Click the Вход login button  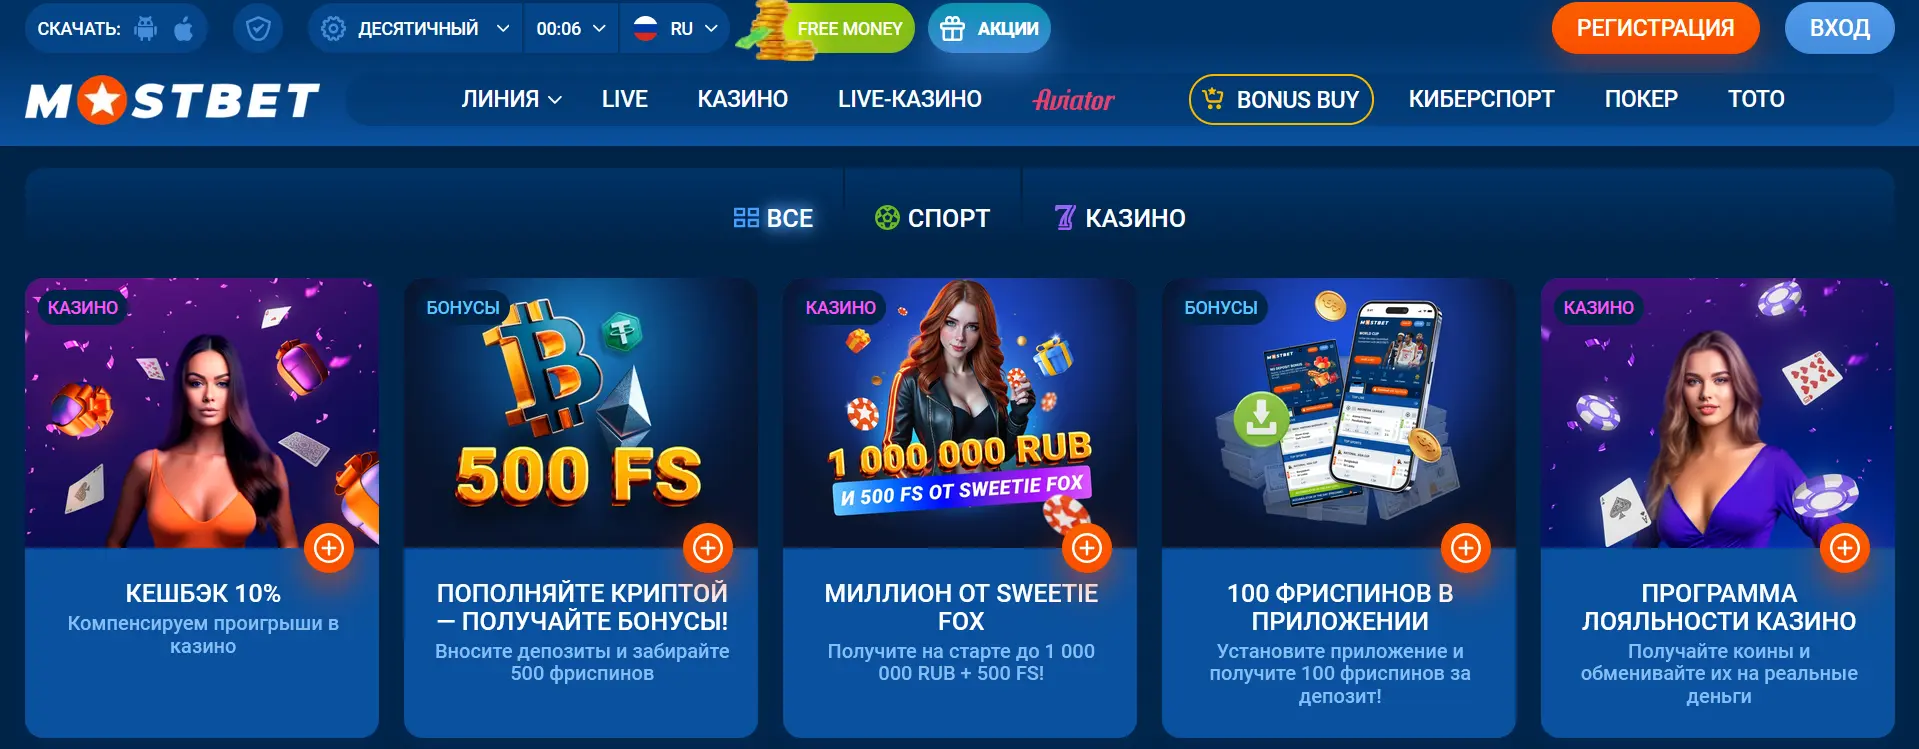click(1839, 28)
